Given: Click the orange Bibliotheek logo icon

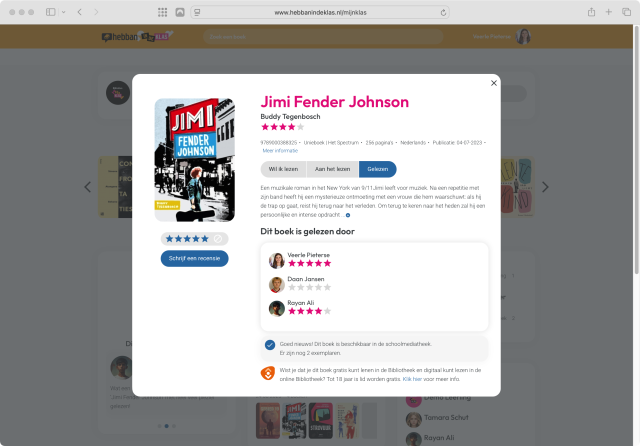Looking at the screenshot, I should (267, 373).
